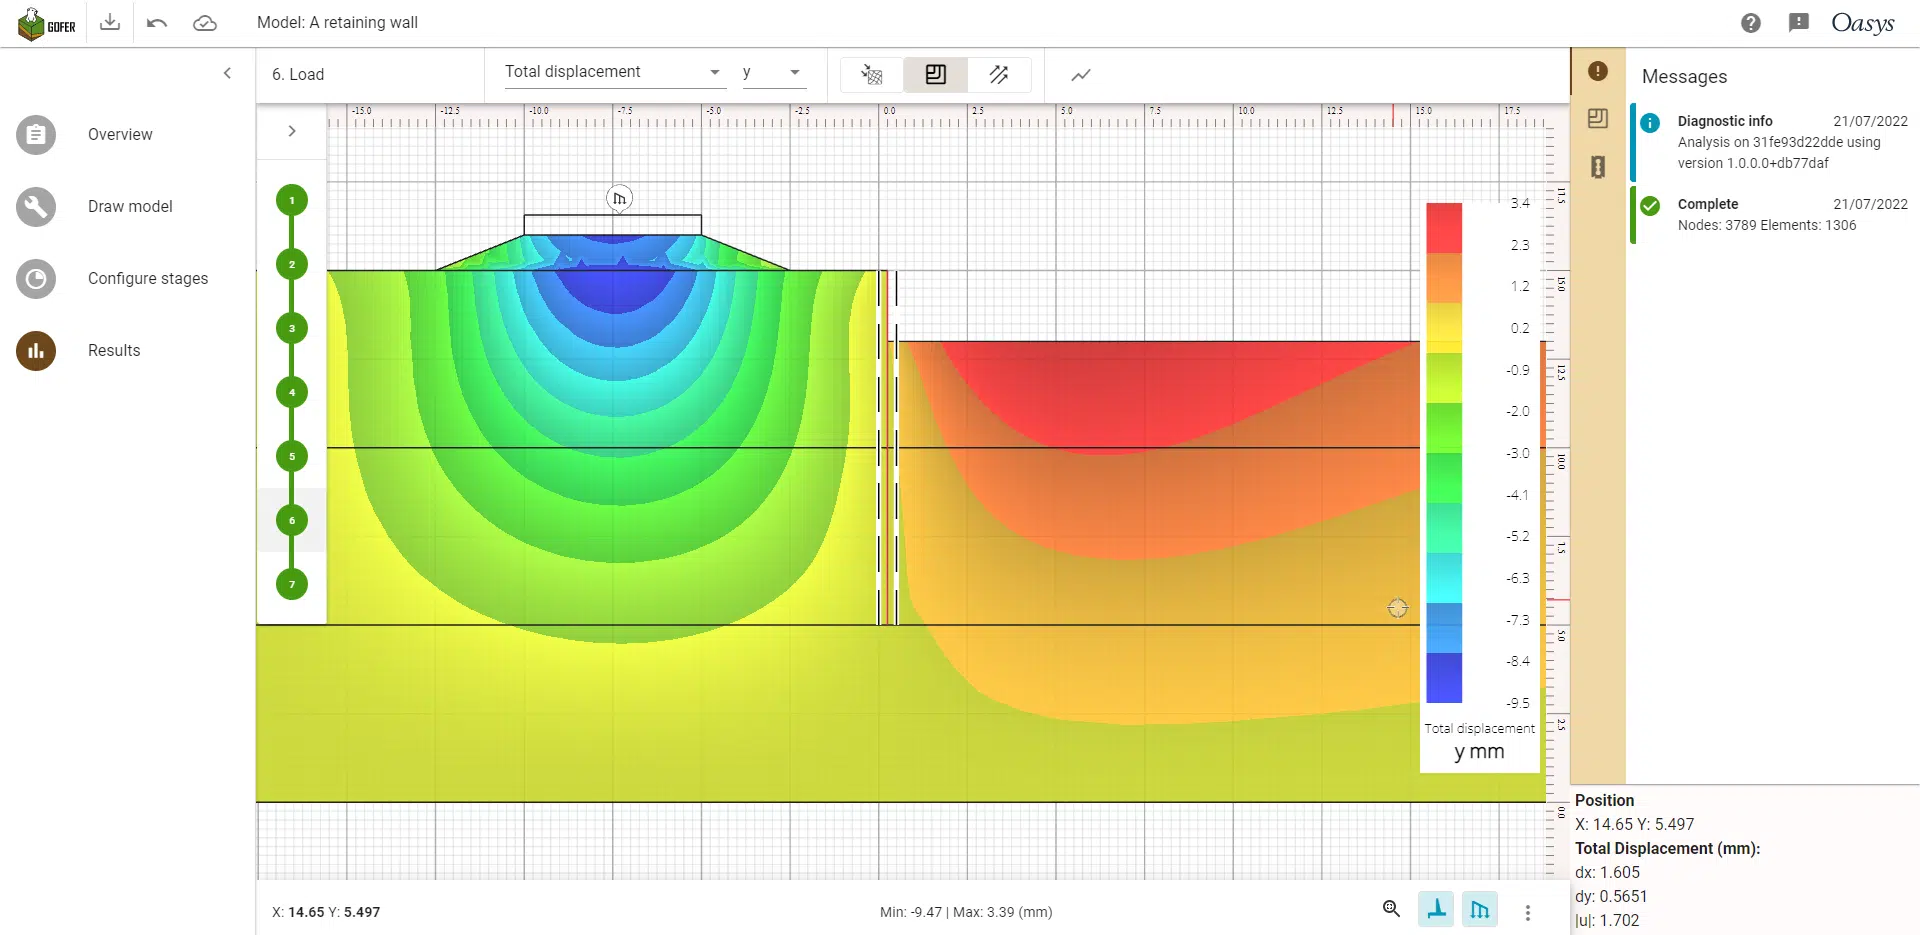Click the Overview clipboard icon
Screen dimensions: 1920x935
(36, 135)
